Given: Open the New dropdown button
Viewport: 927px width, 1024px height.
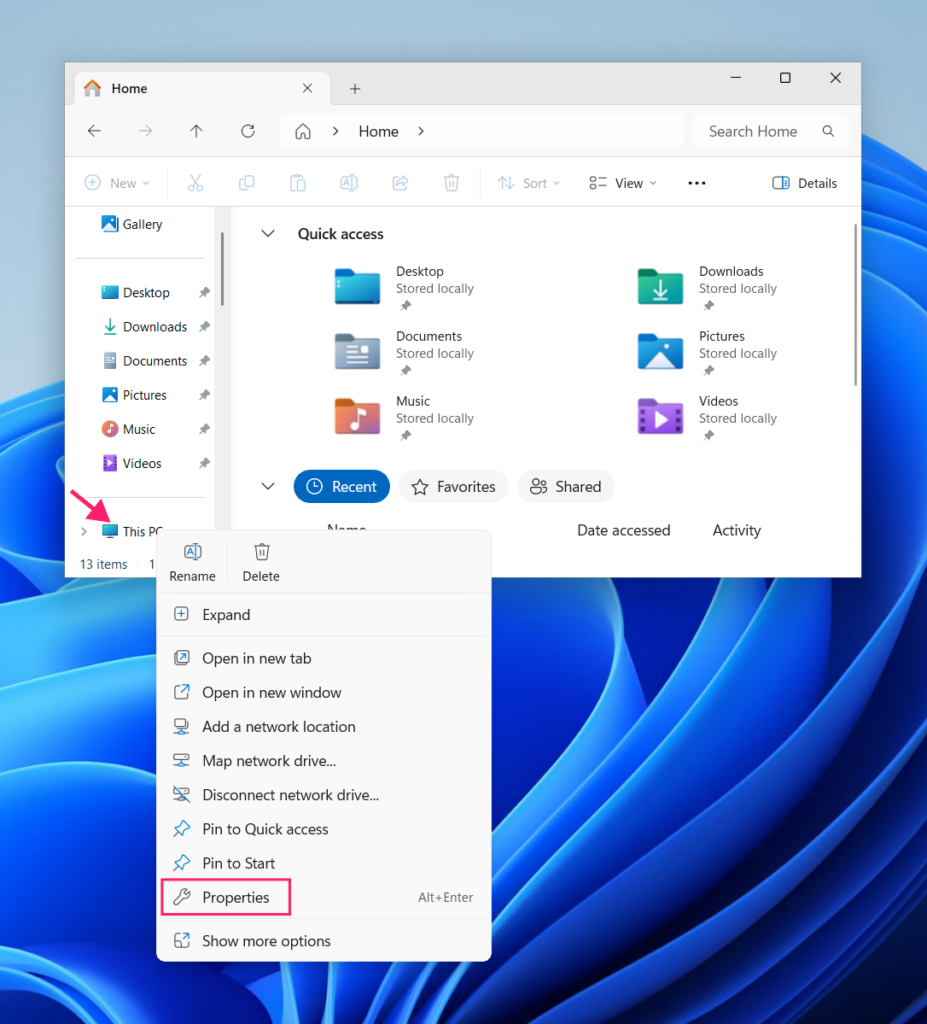Looking at the screenshot, I should point(118,183).
